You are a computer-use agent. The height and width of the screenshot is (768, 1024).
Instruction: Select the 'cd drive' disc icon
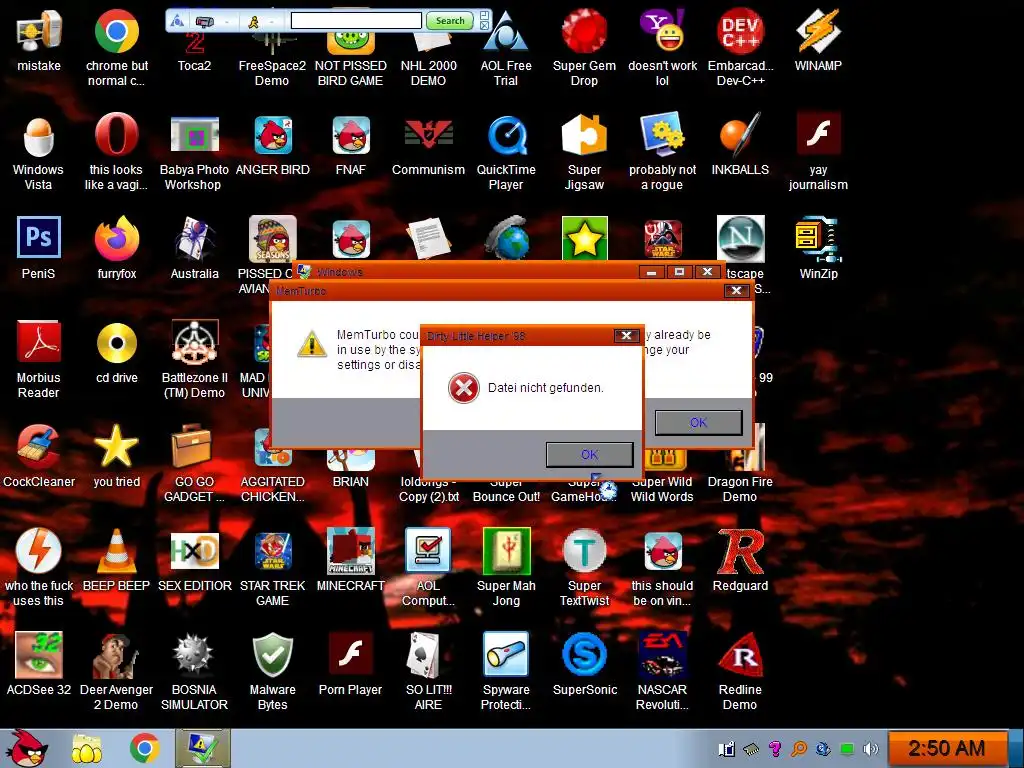click(x=116, y=351)
